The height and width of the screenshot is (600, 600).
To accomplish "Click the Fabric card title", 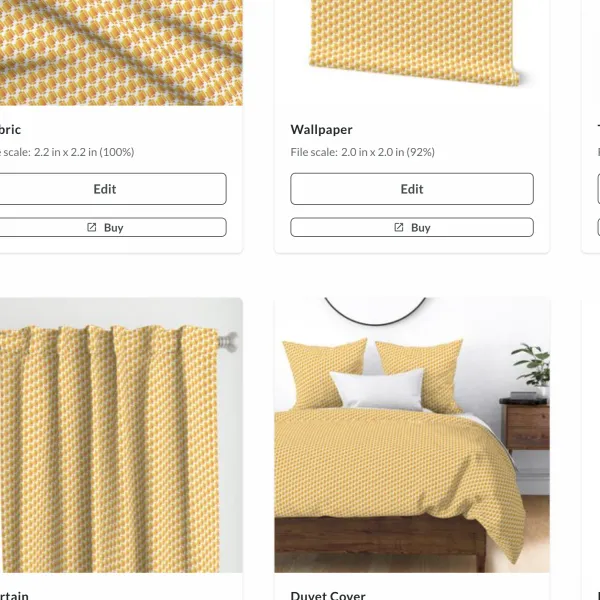I will point(10,130).
